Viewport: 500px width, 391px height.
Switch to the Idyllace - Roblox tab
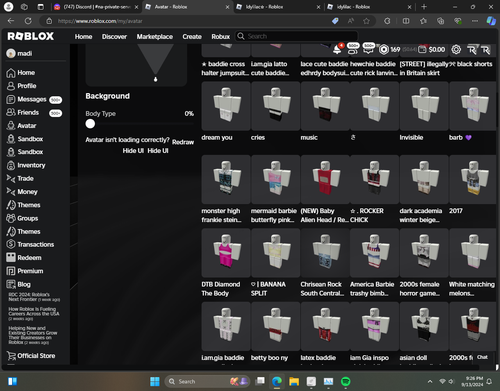[x=277, y=7]
